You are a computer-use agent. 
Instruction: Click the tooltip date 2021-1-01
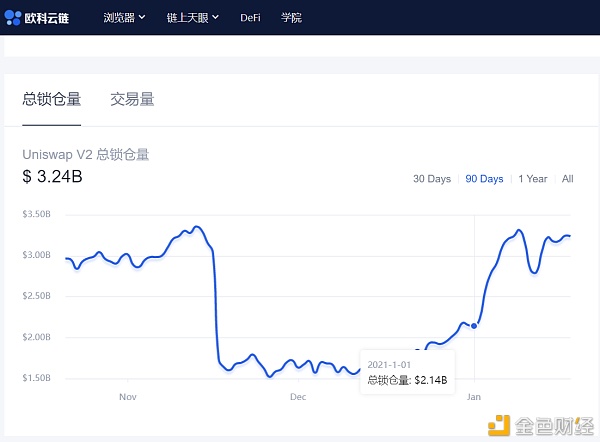coord(389,365)
